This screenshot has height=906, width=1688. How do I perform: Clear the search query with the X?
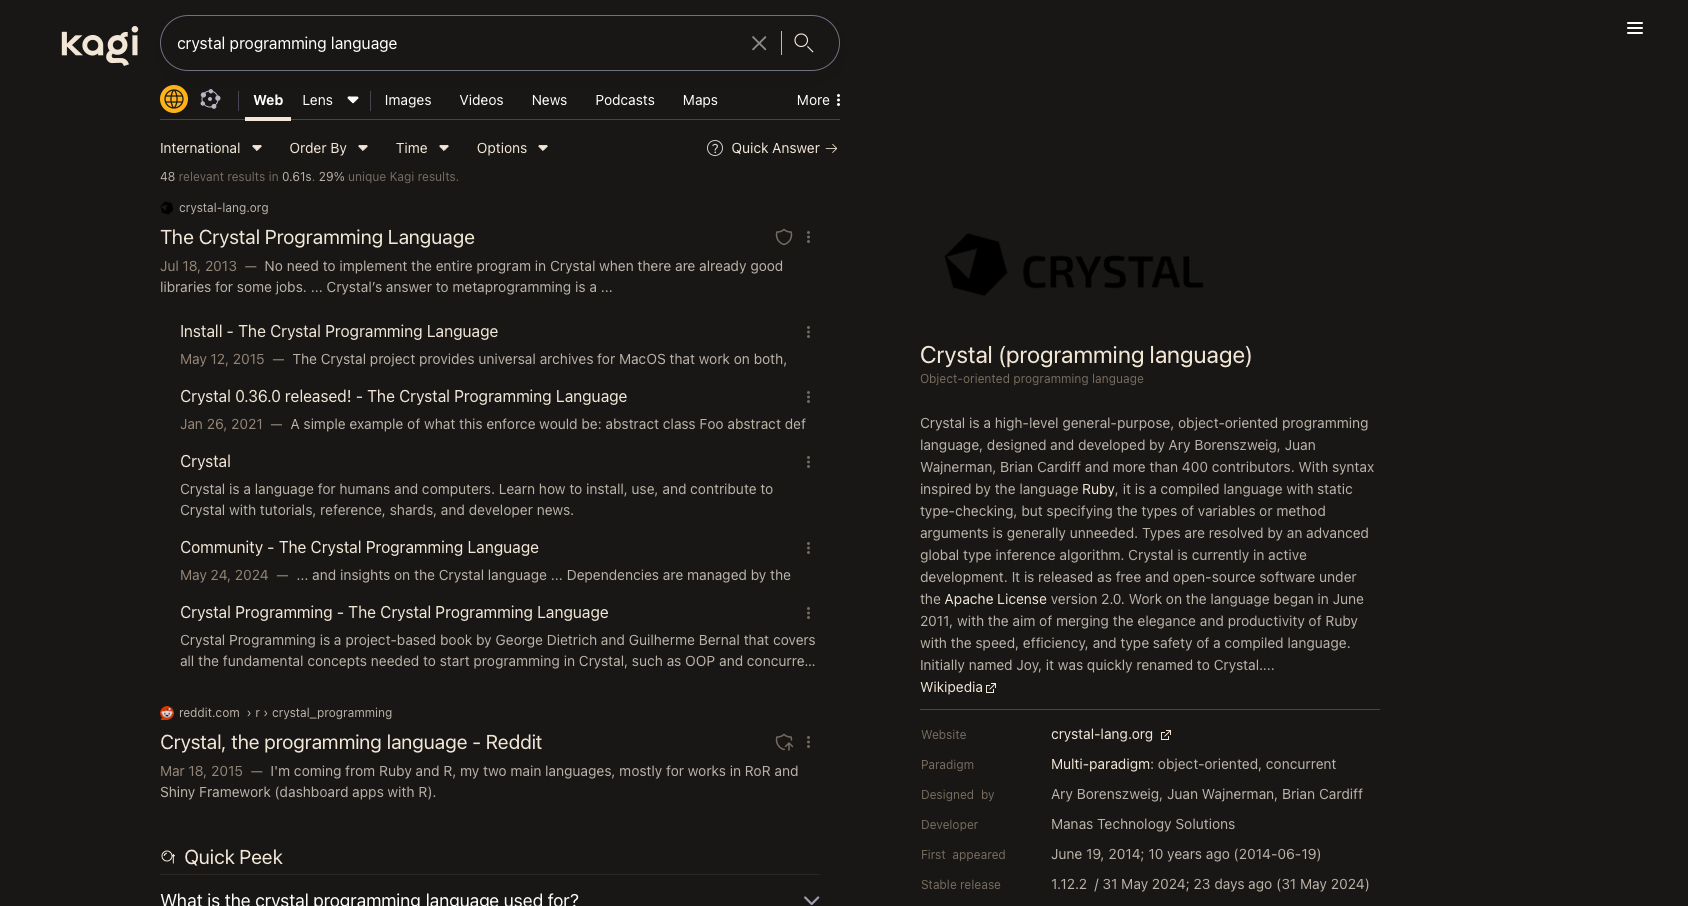[x=758, y=43]
